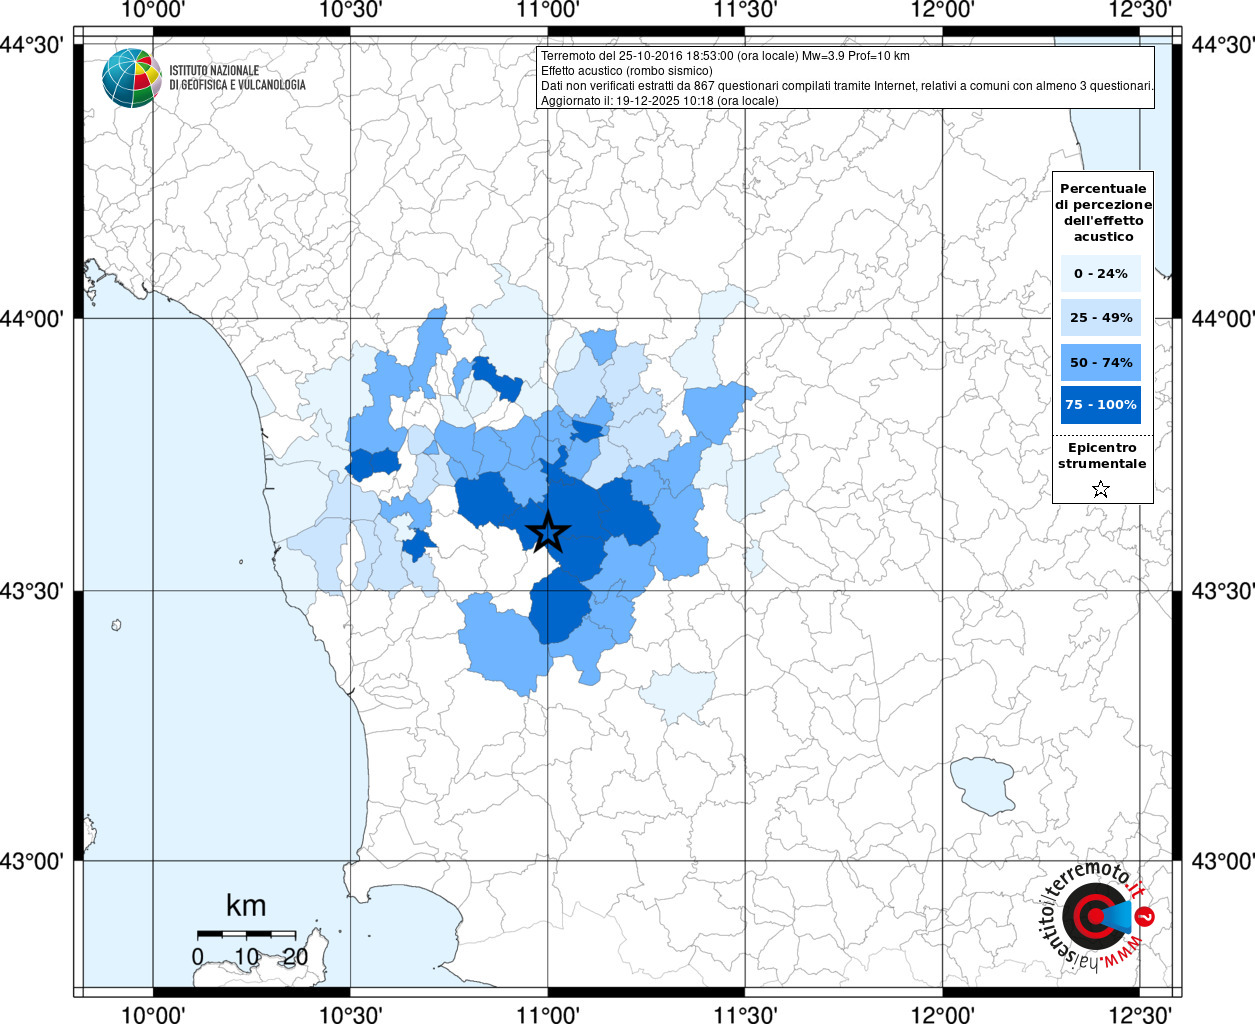The width and height of the screenshot is (1255, 1024).
Task: Click the 'km' scale bar label
Action: [246, 905]
